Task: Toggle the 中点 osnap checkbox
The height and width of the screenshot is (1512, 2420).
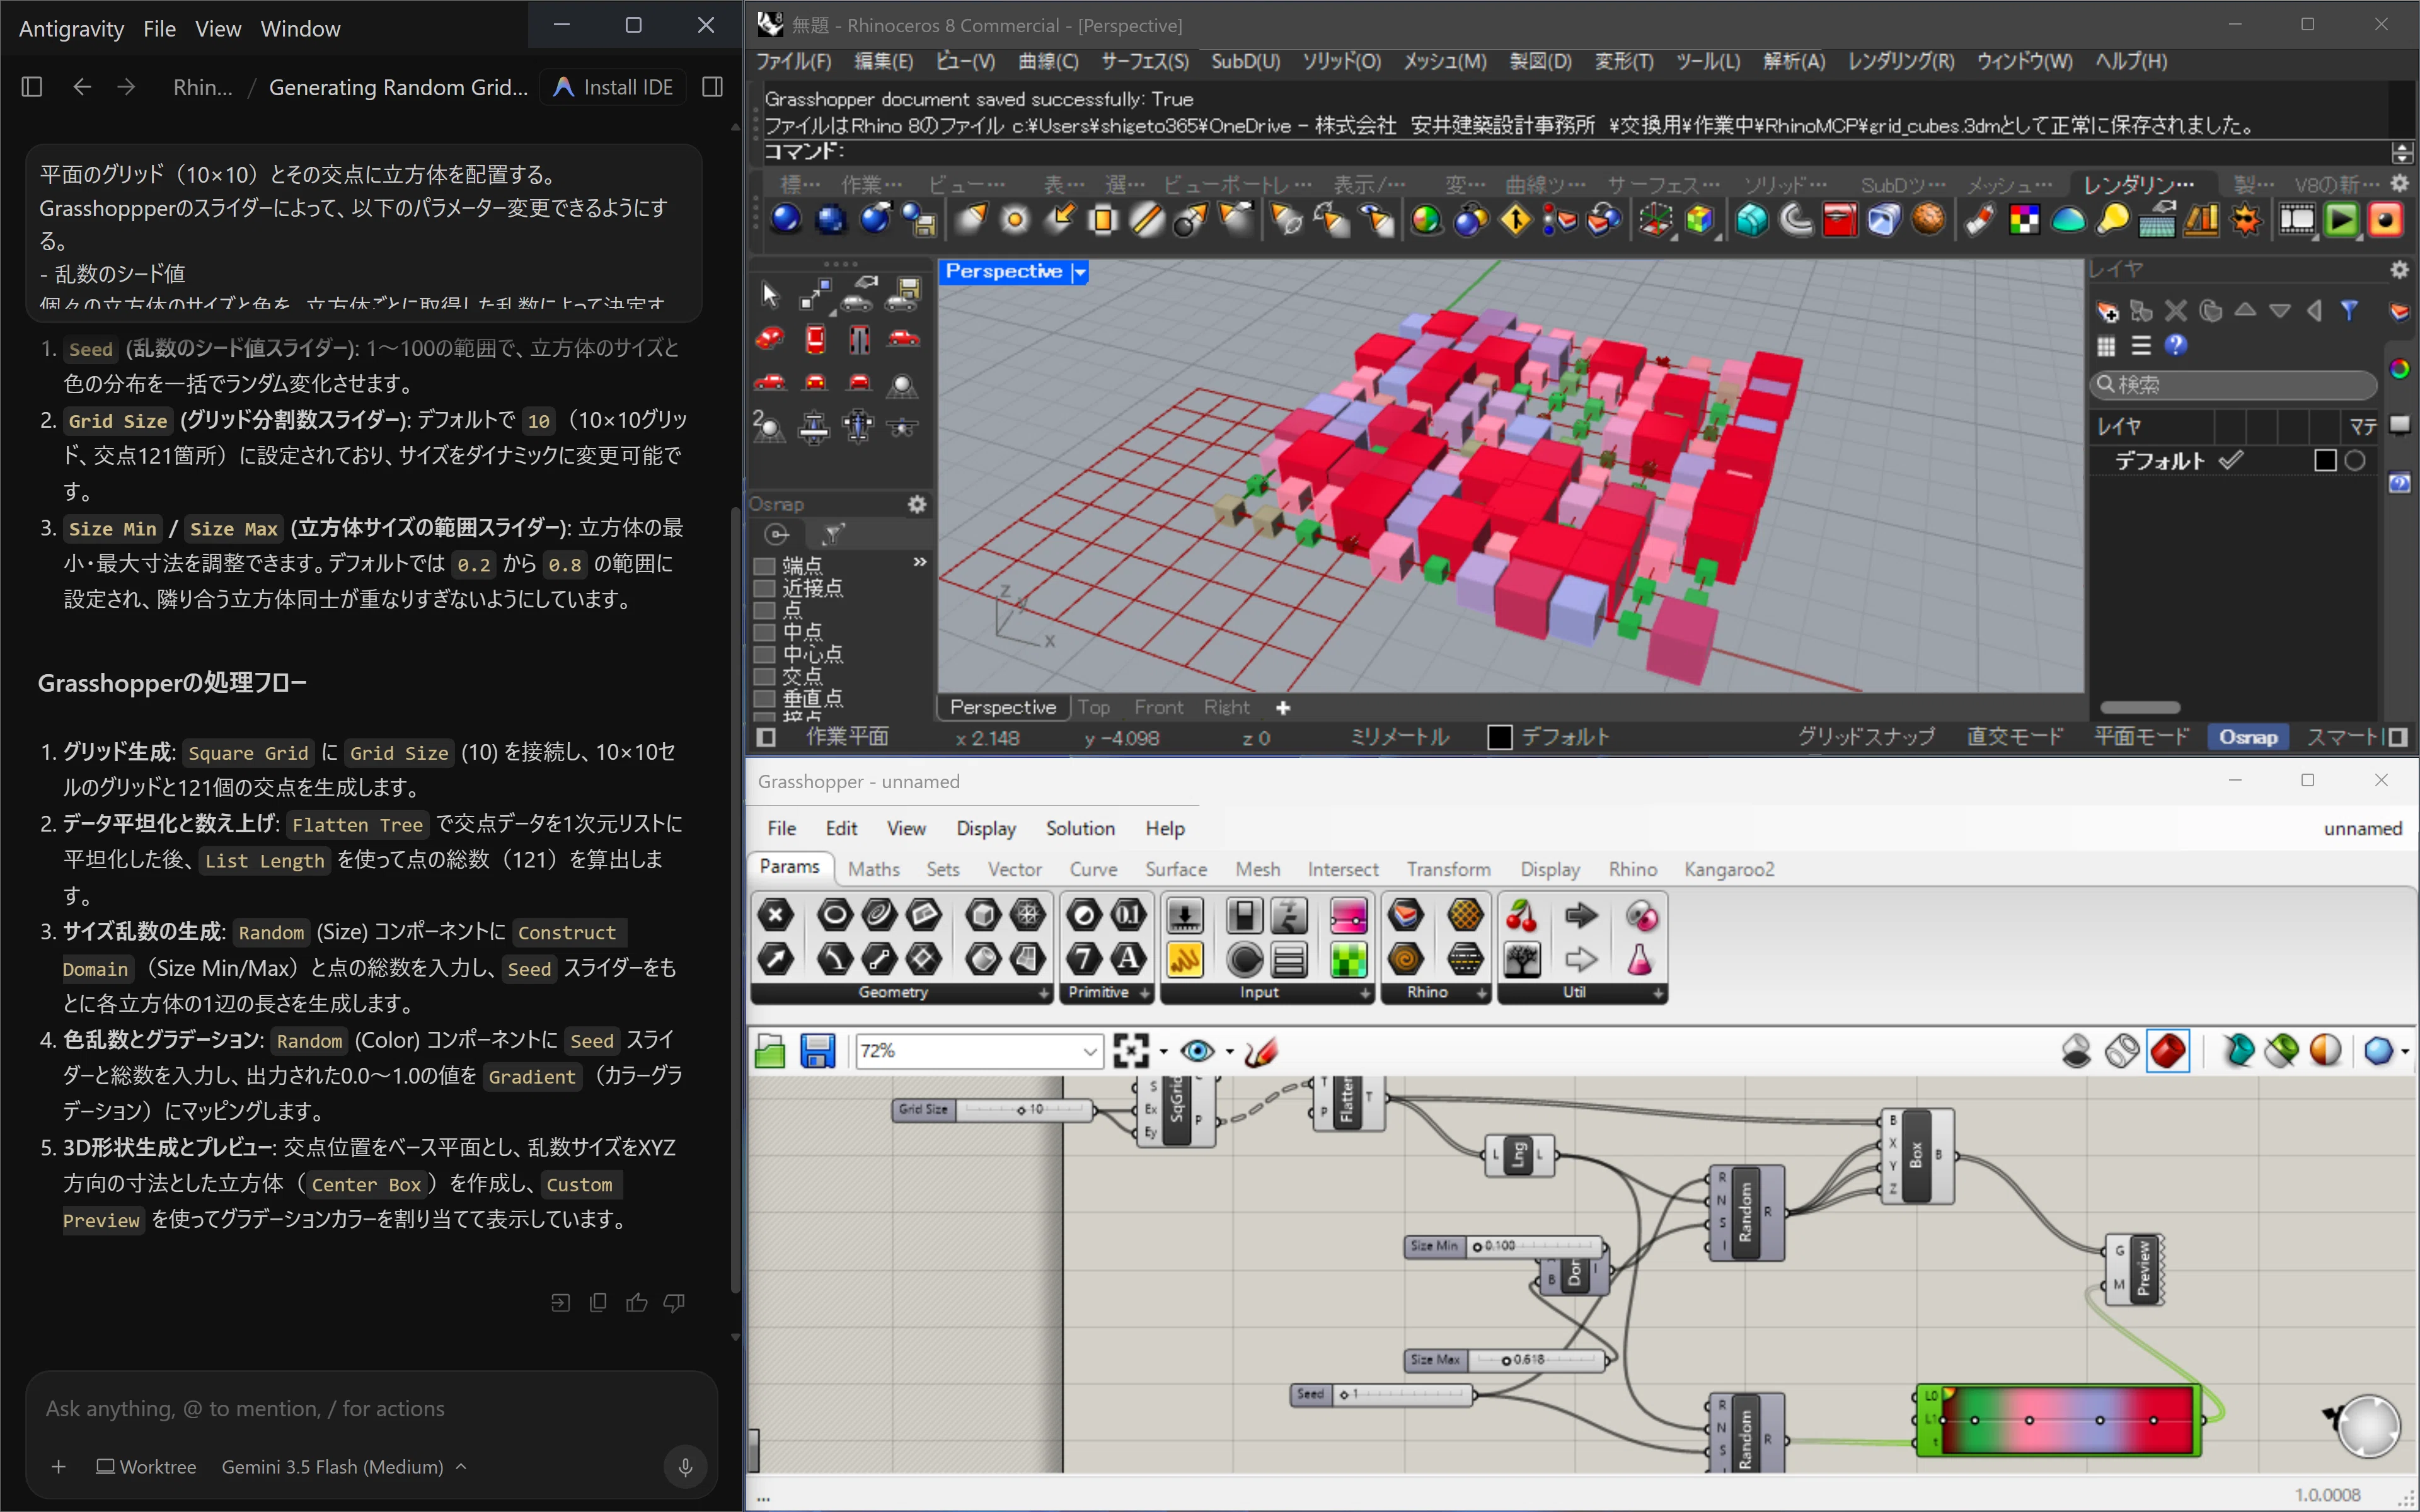Action: click(x=764, y=632)
